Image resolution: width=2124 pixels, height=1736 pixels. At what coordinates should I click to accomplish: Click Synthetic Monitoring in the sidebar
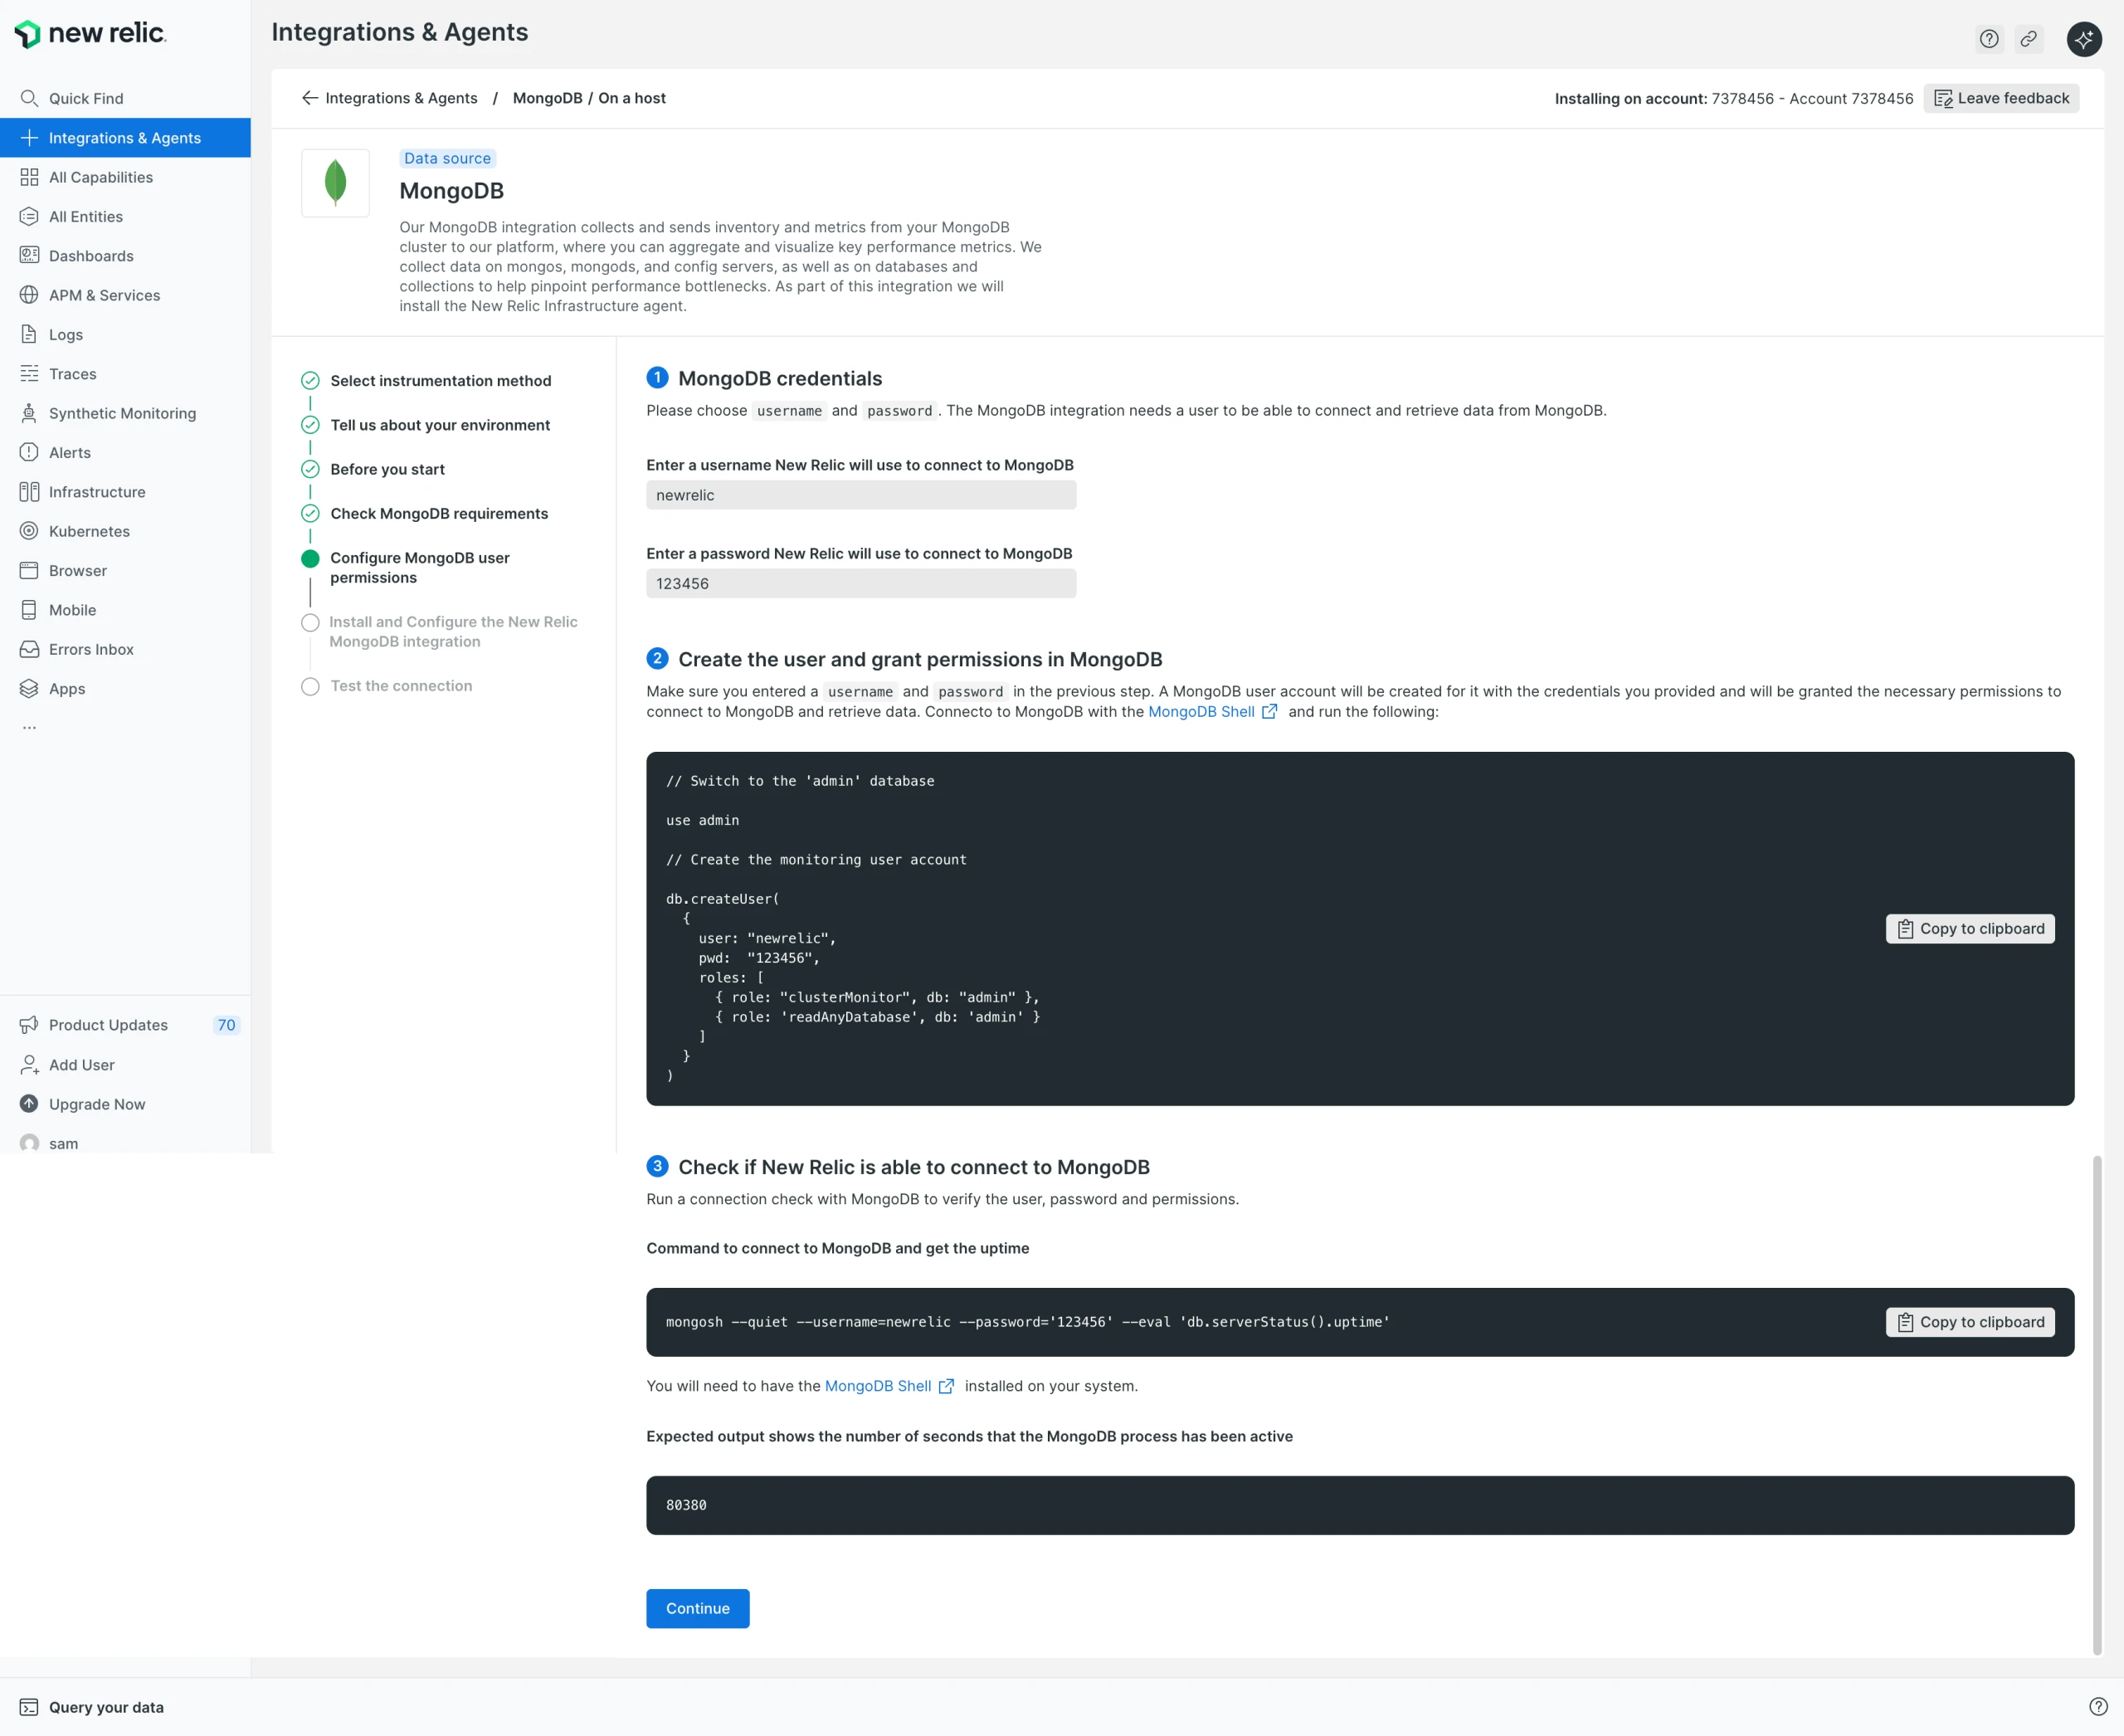click(125, 413)
